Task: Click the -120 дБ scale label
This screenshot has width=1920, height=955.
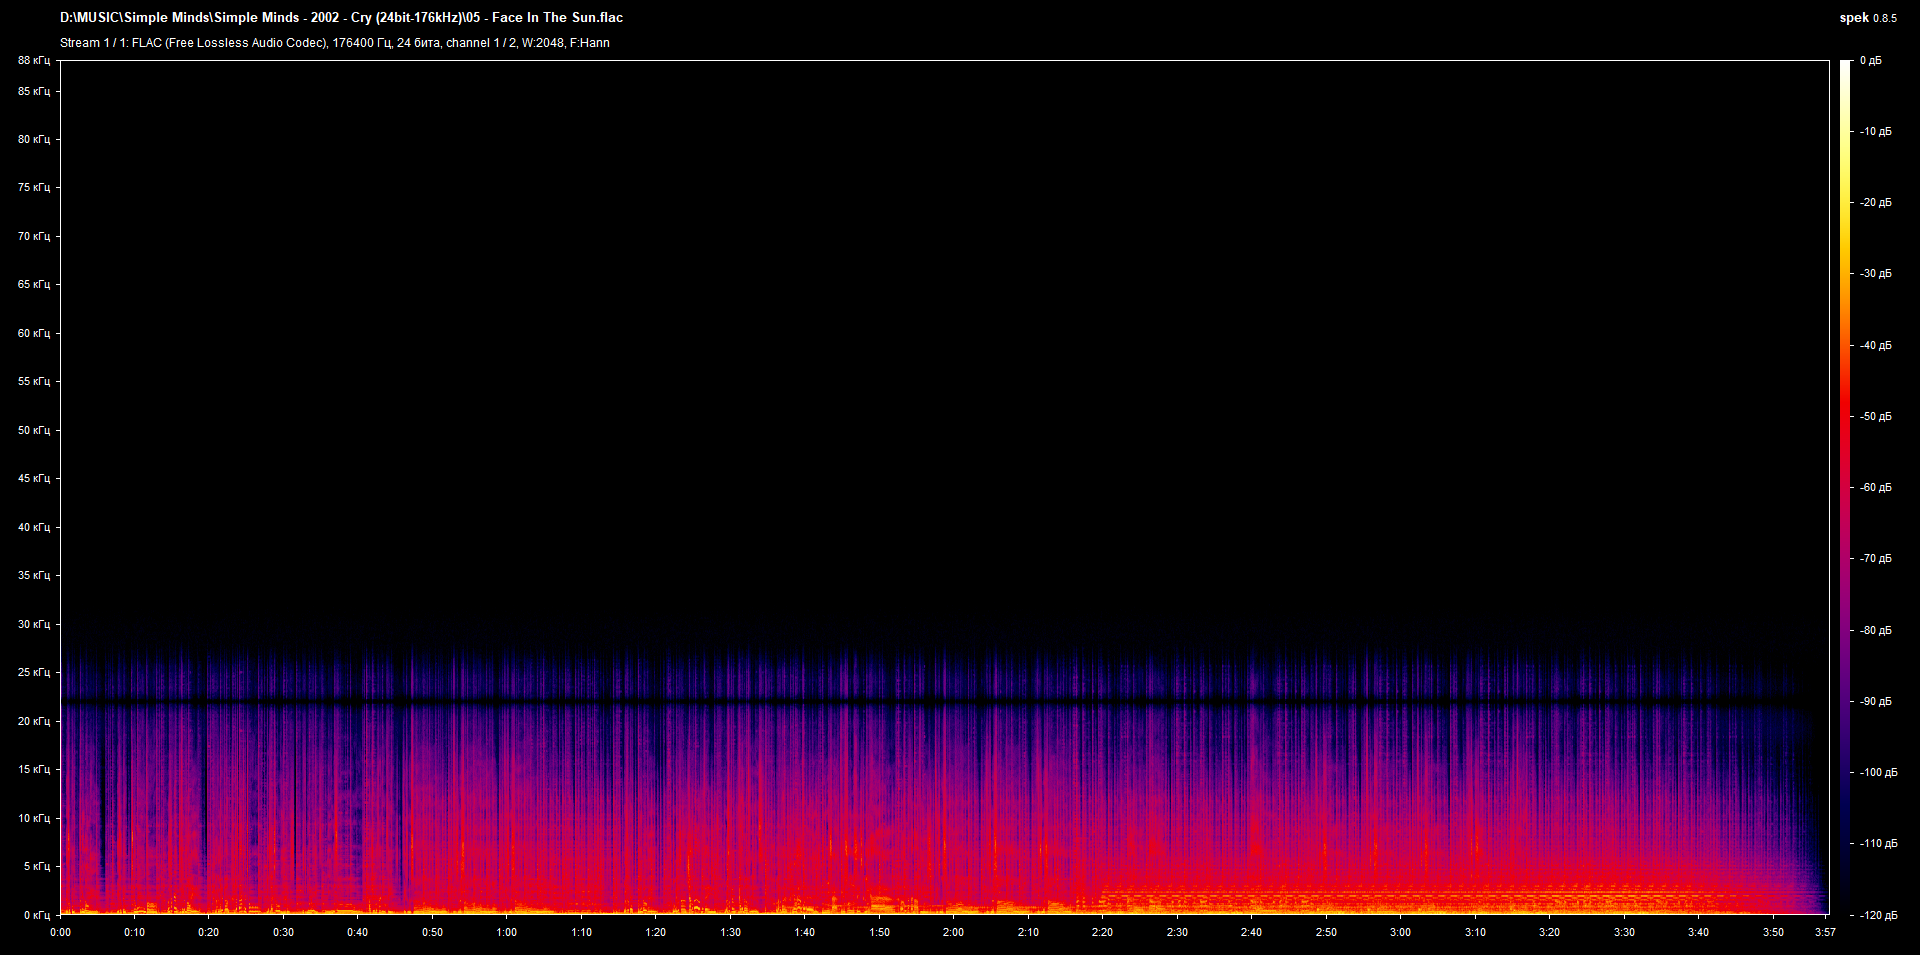Action: (1877, 915)
